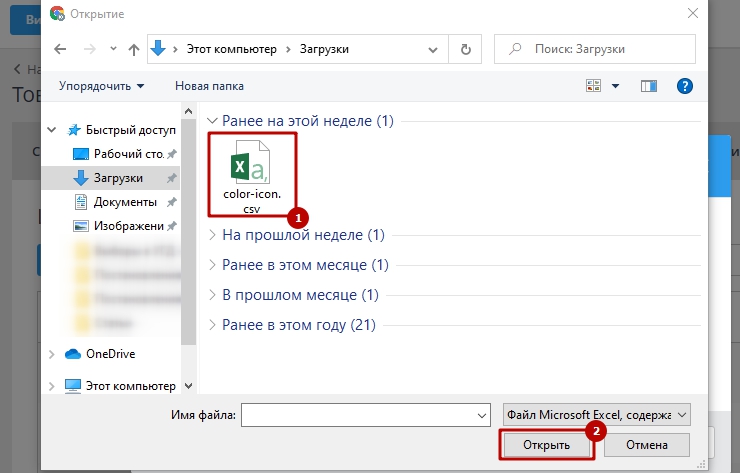Open the help question mark icon
The image size is (740, 473).
[x=685, y=86]
